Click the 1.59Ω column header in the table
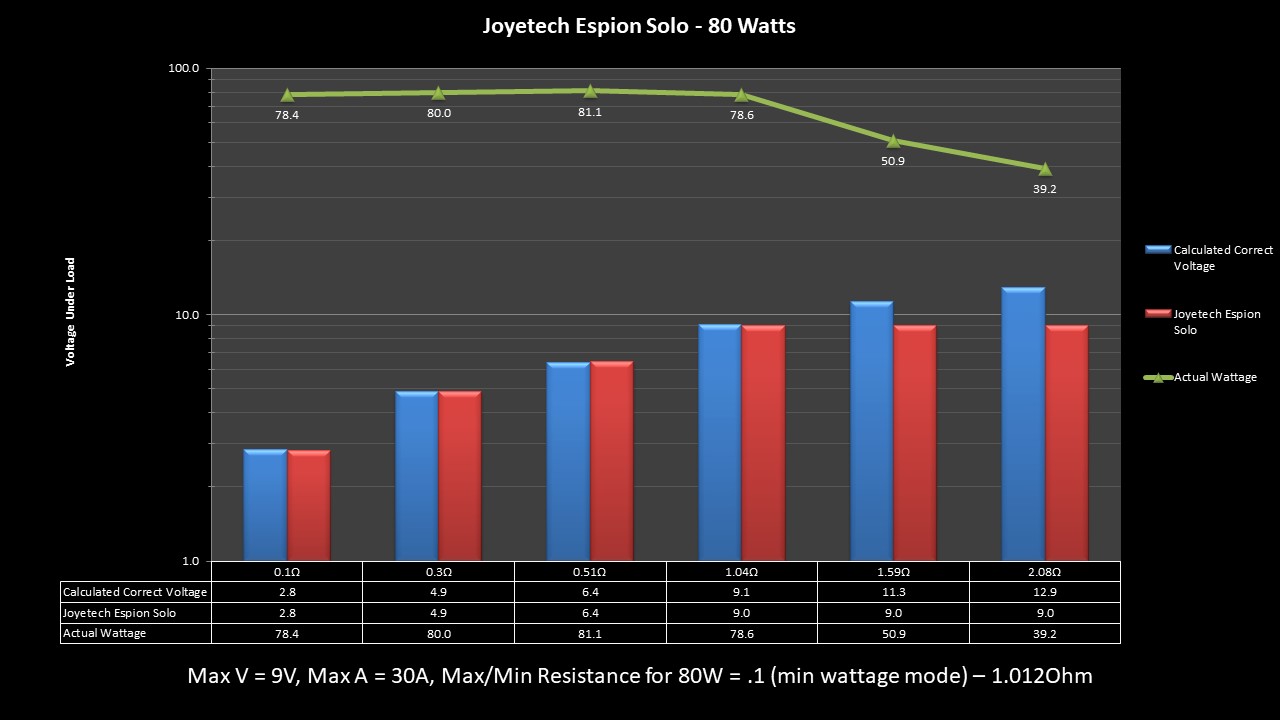This screenshot has height=720, width=1280. tap(893, 572)
